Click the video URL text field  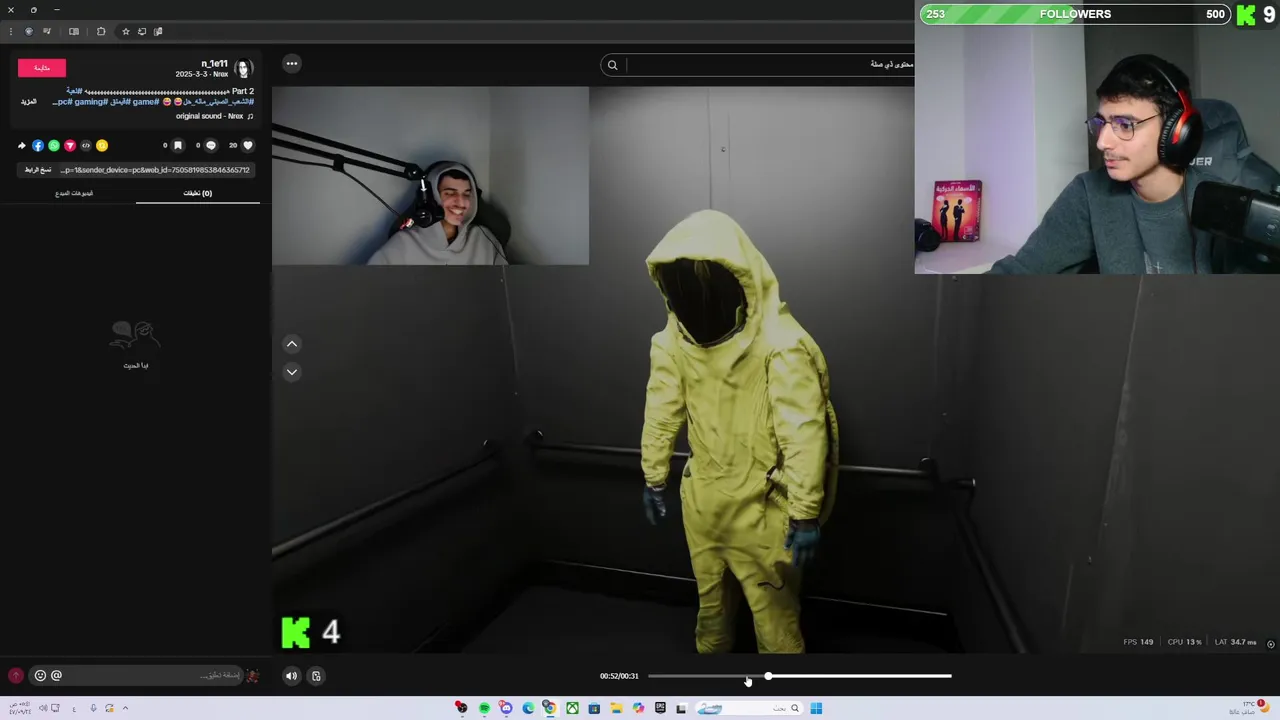156,170
